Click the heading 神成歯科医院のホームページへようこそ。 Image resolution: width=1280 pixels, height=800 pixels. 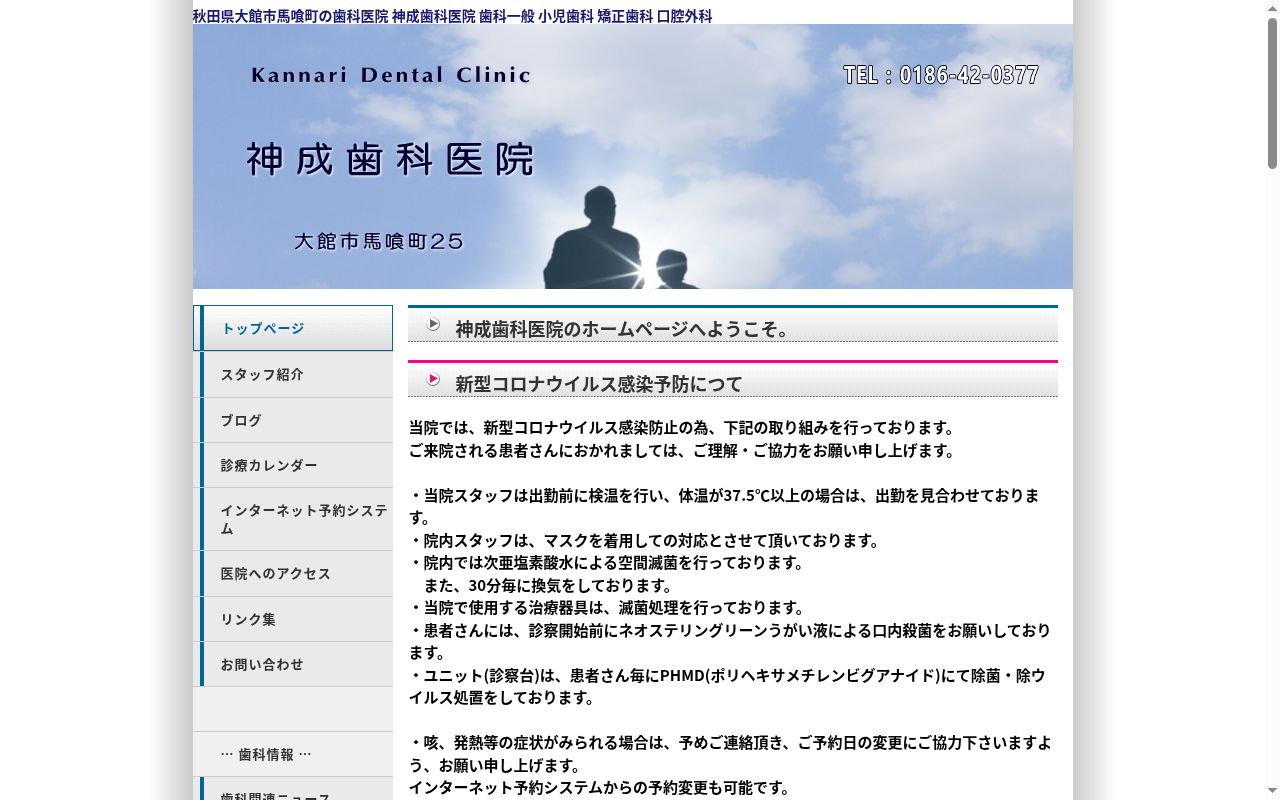coord(625,329)
